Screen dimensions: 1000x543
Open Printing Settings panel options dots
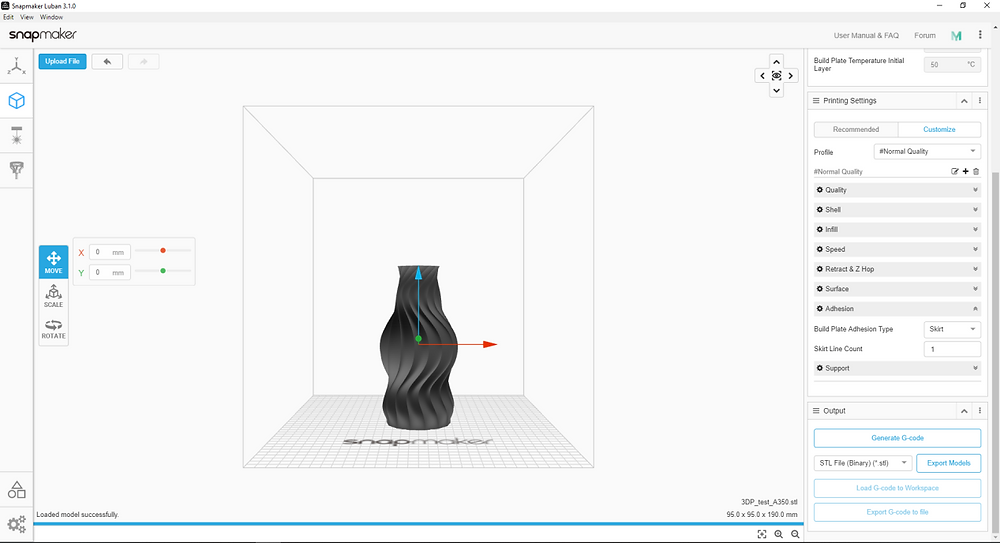[980, 101]
